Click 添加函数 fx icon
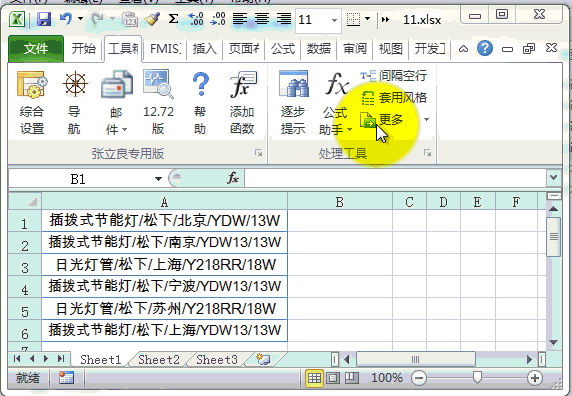 tap(243, 84)
